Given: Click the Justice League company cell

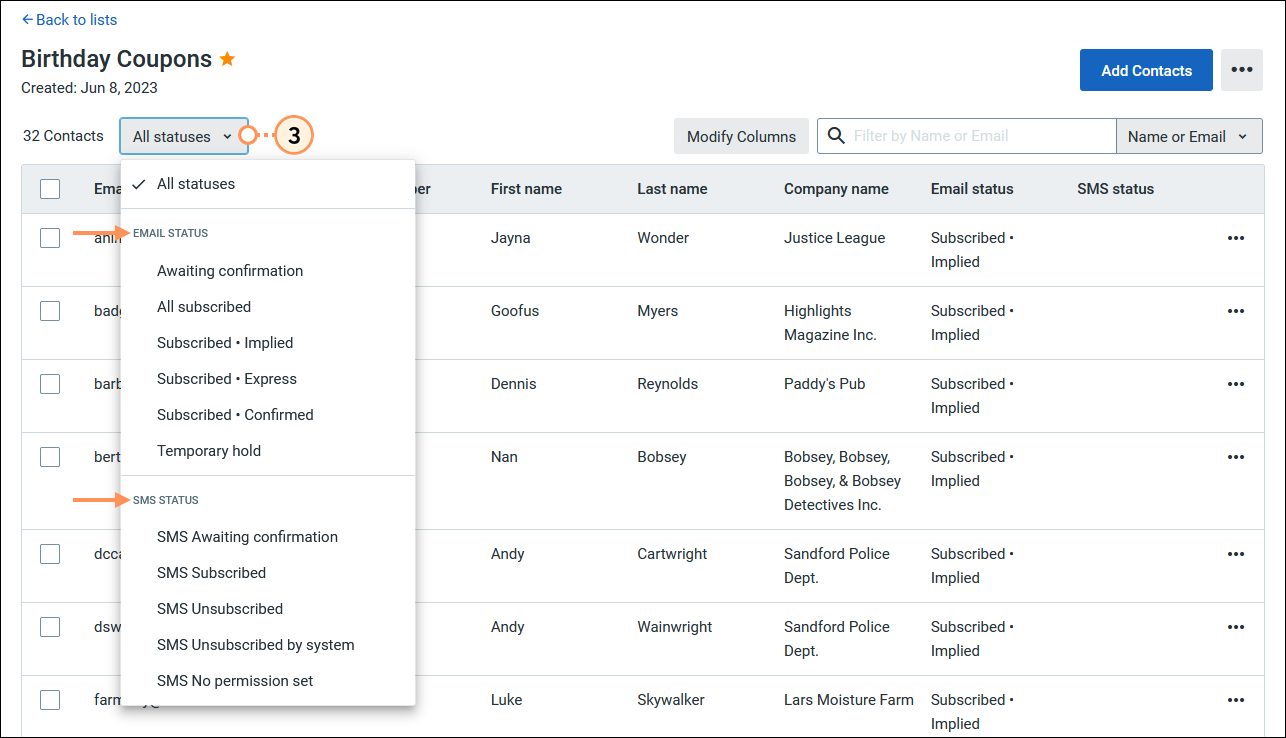Looking at the screenshot, I should (834, 238).
